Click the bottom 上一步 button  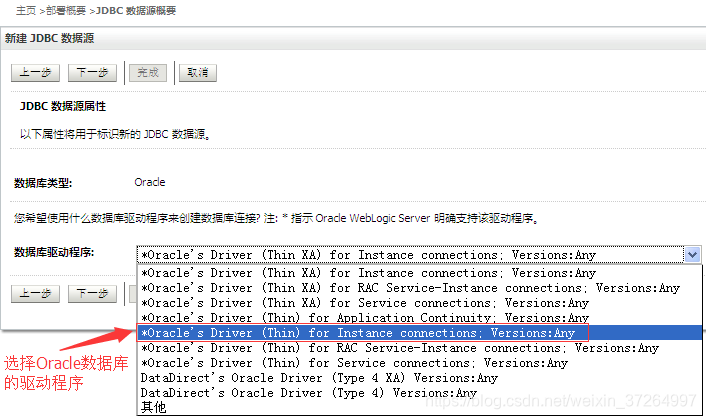(35, 293)
